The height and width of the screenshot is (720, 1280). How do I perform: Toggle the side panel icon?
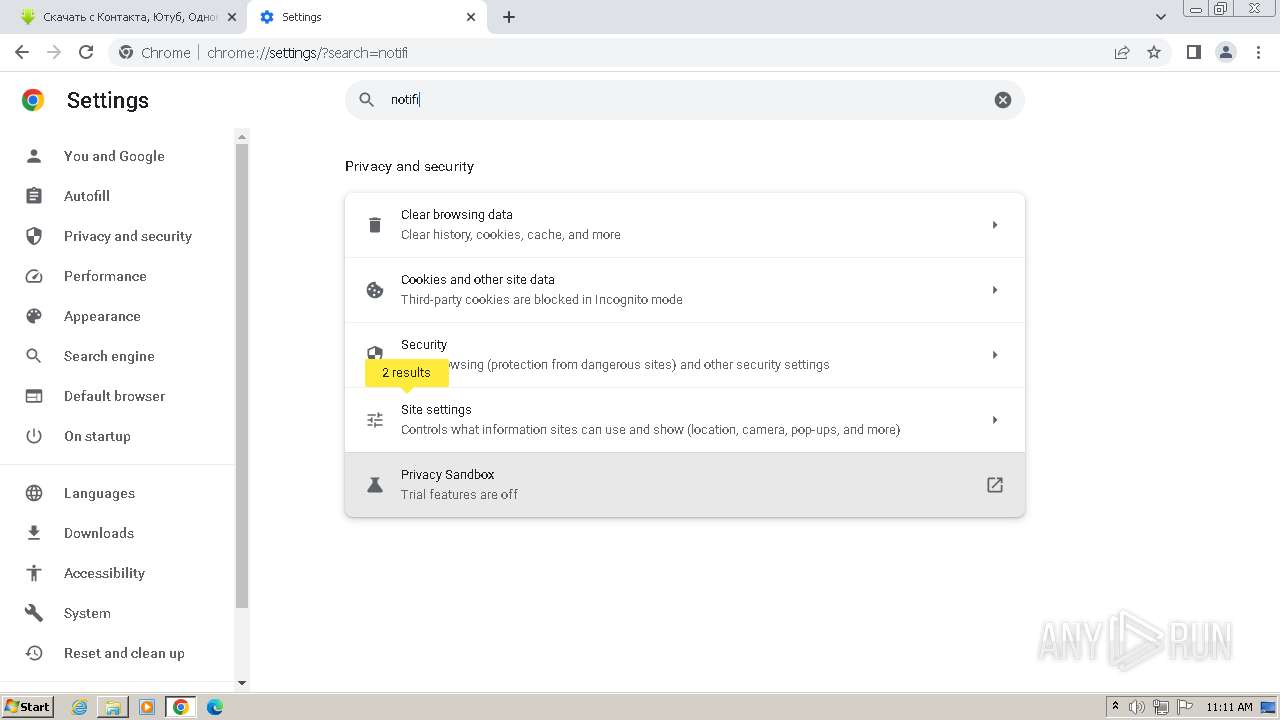1193,52
